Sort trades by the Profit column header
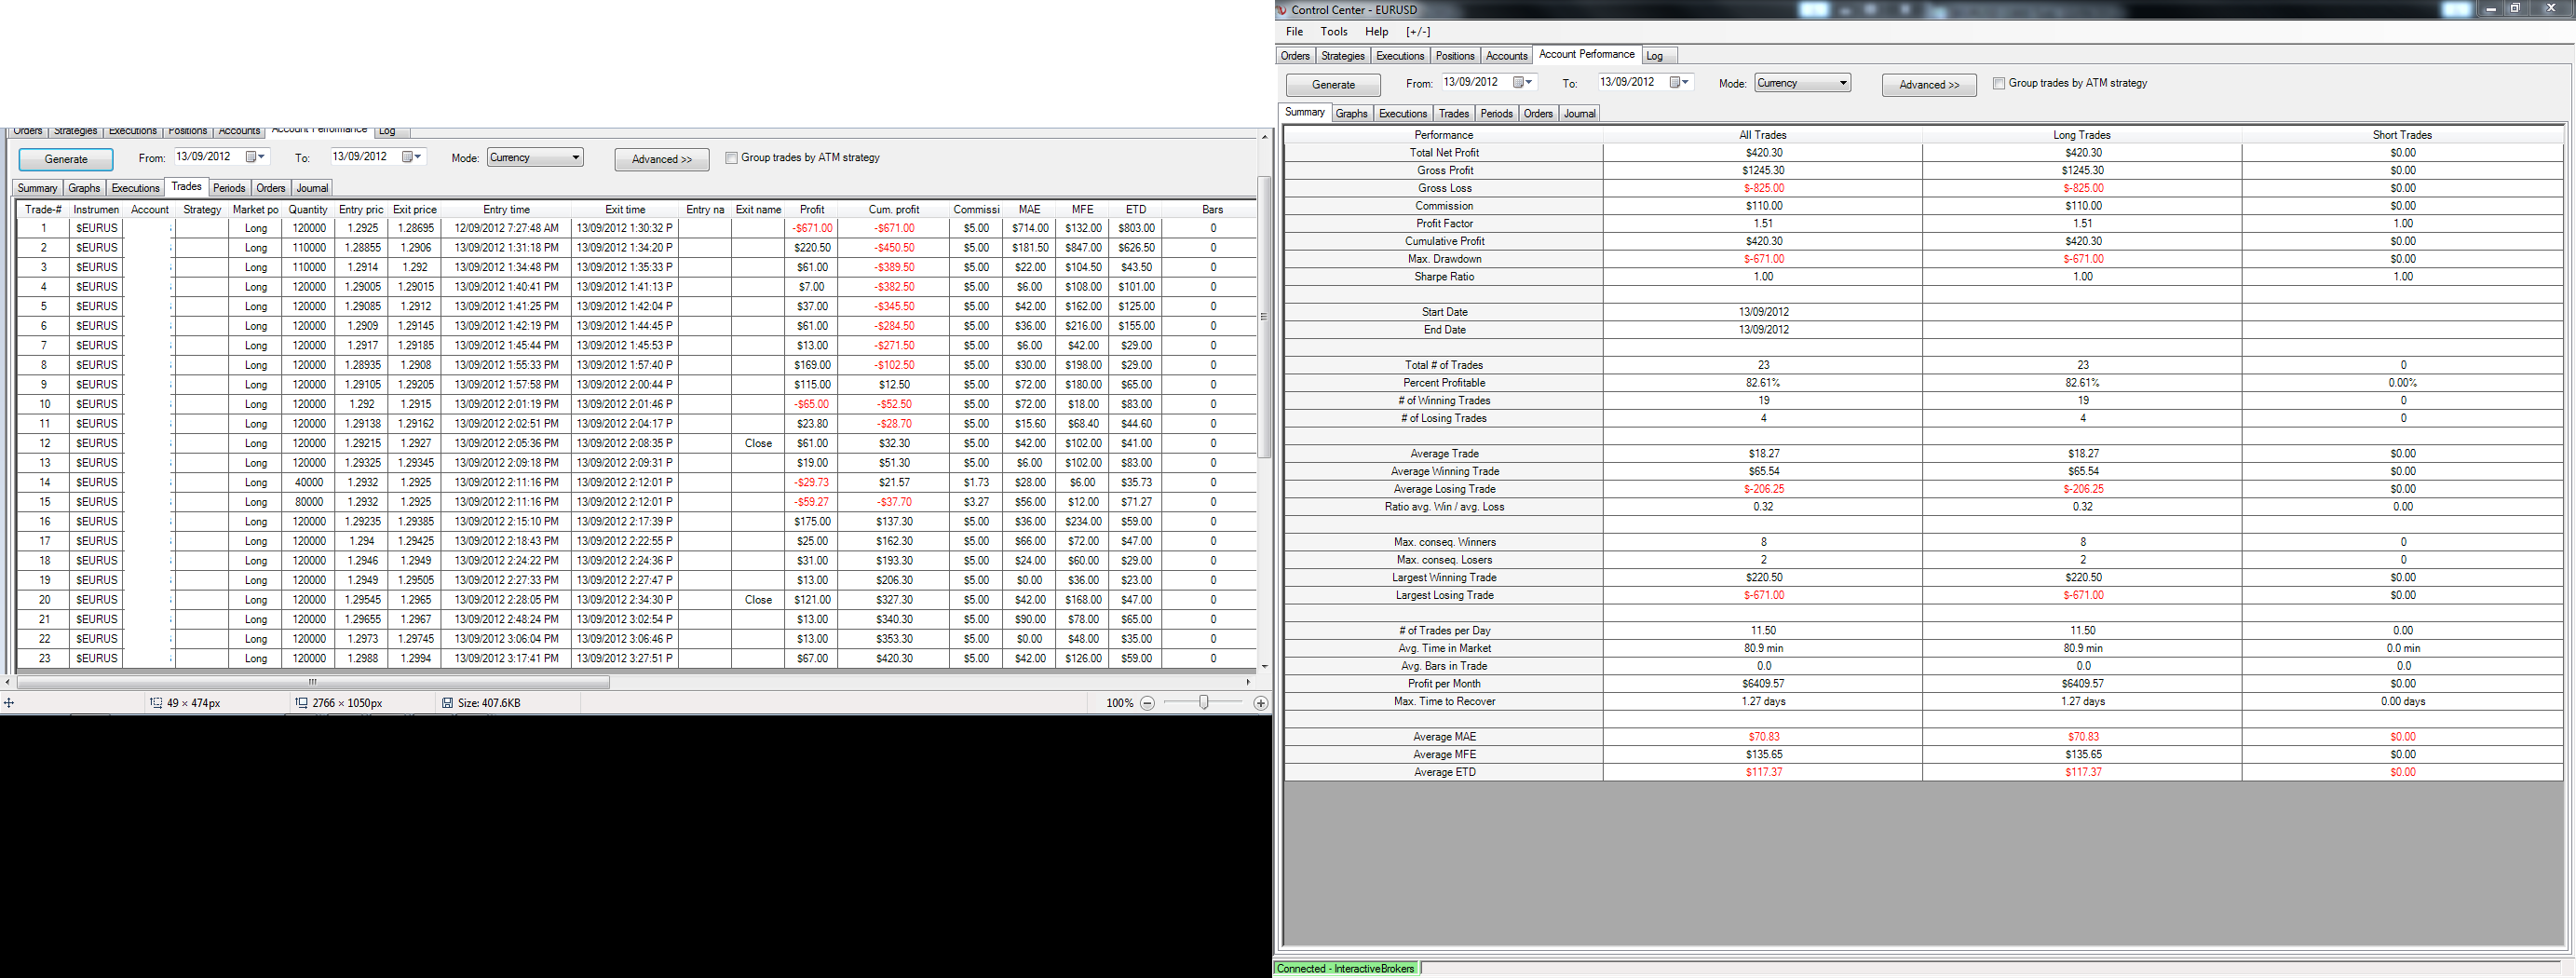Viewport: 2576px width, 978px height. click(812, 210)
